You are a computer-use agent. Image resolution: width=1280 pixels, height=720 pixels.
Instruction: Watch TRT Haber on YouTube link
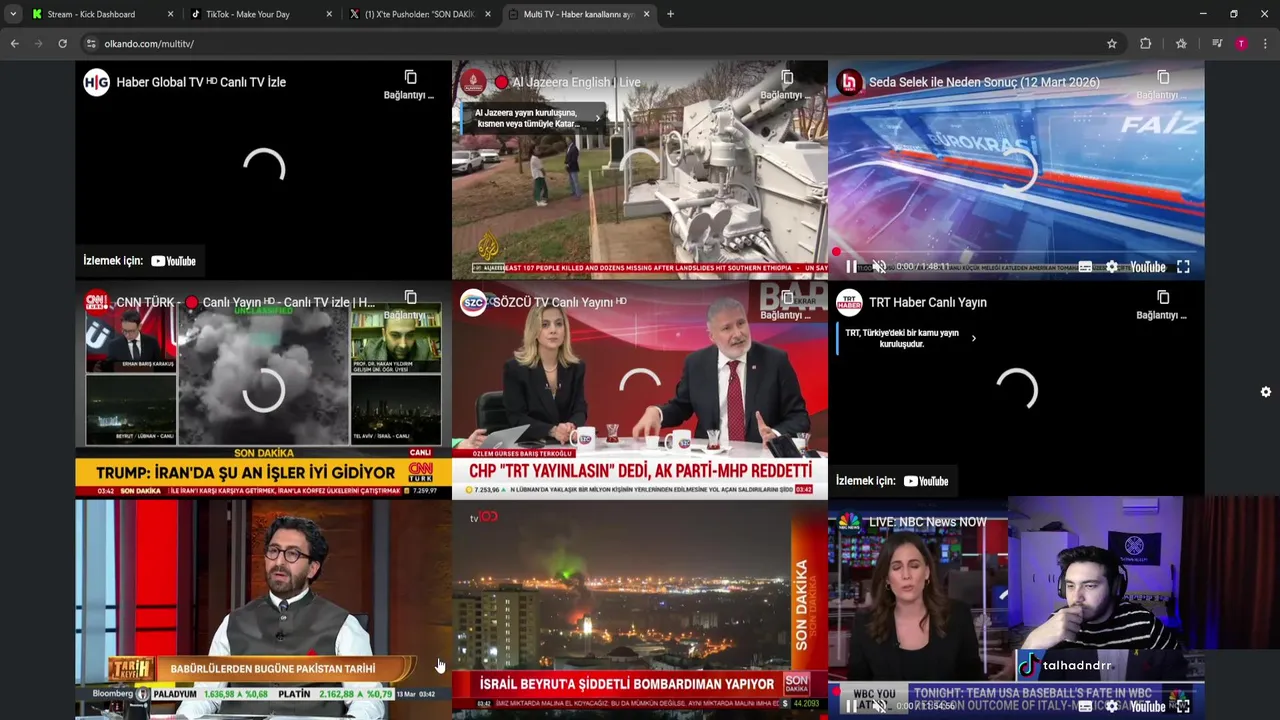892,481
